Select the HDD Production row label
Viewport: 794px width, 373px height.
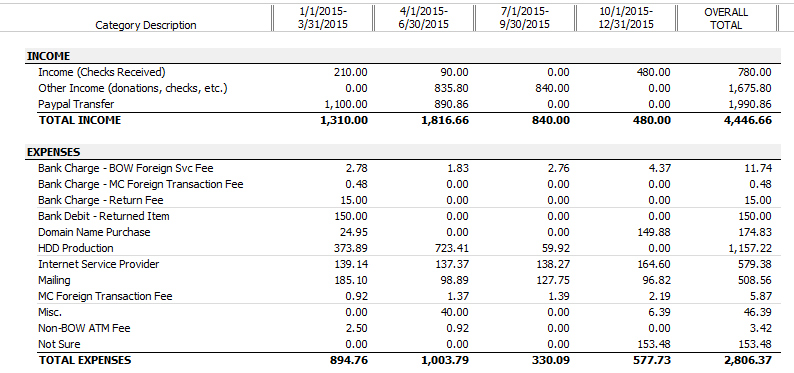point(75,248)
